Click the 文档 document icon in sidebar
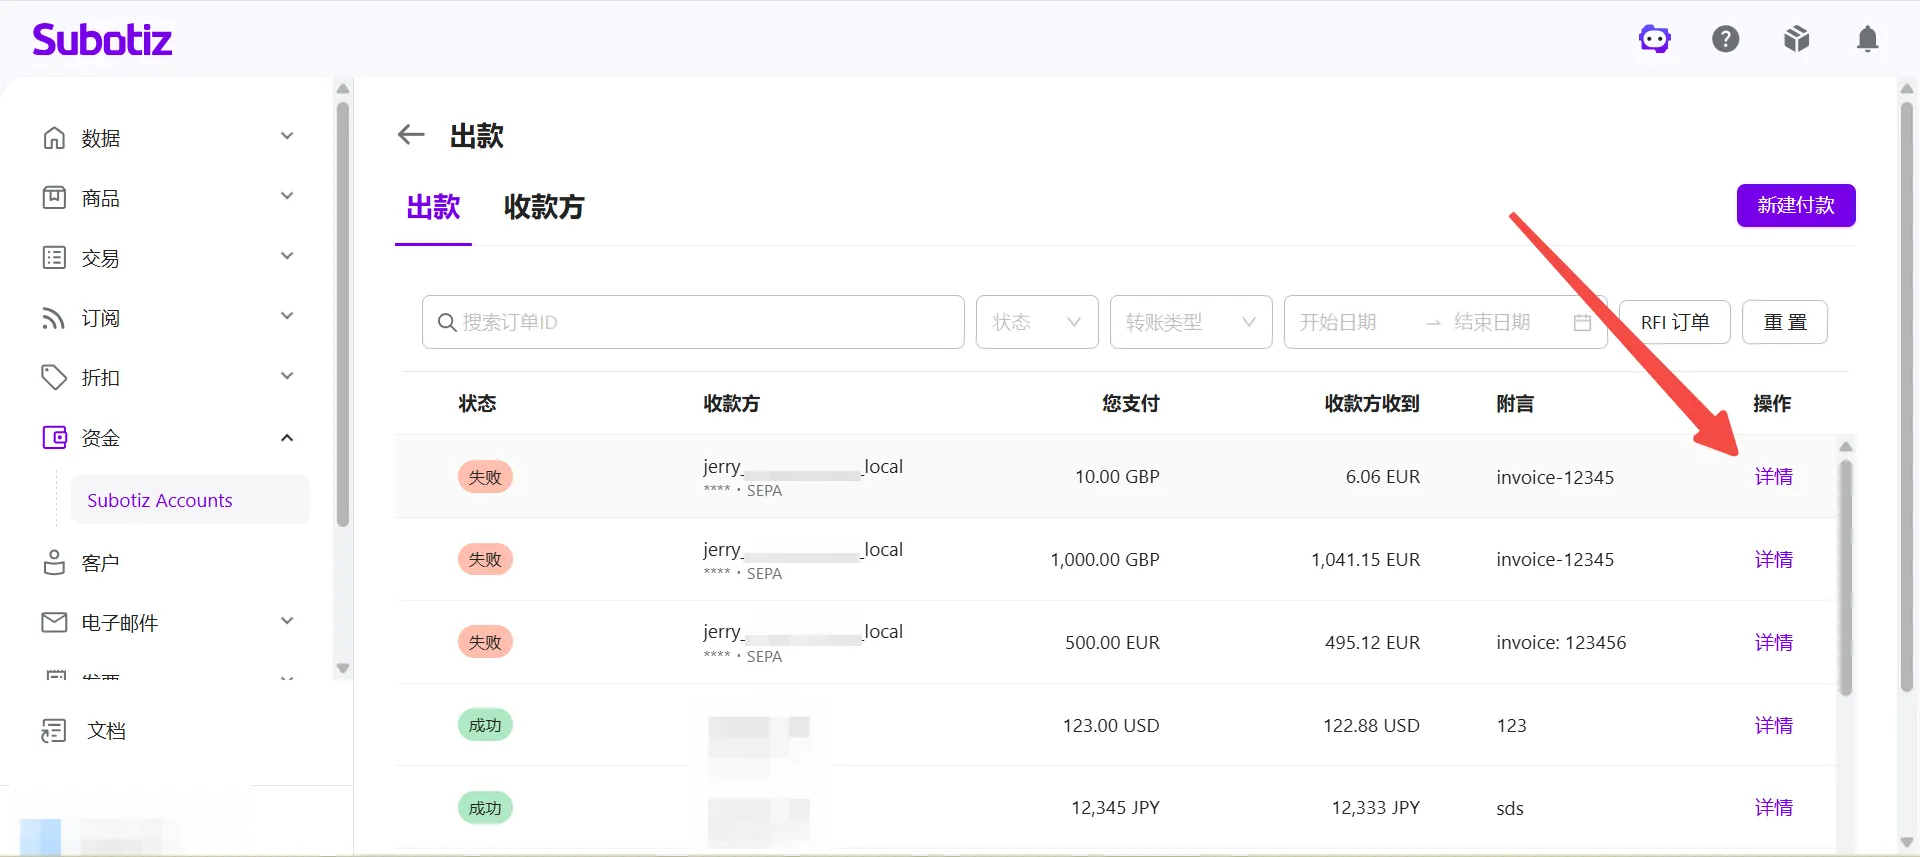 point(54,731)
